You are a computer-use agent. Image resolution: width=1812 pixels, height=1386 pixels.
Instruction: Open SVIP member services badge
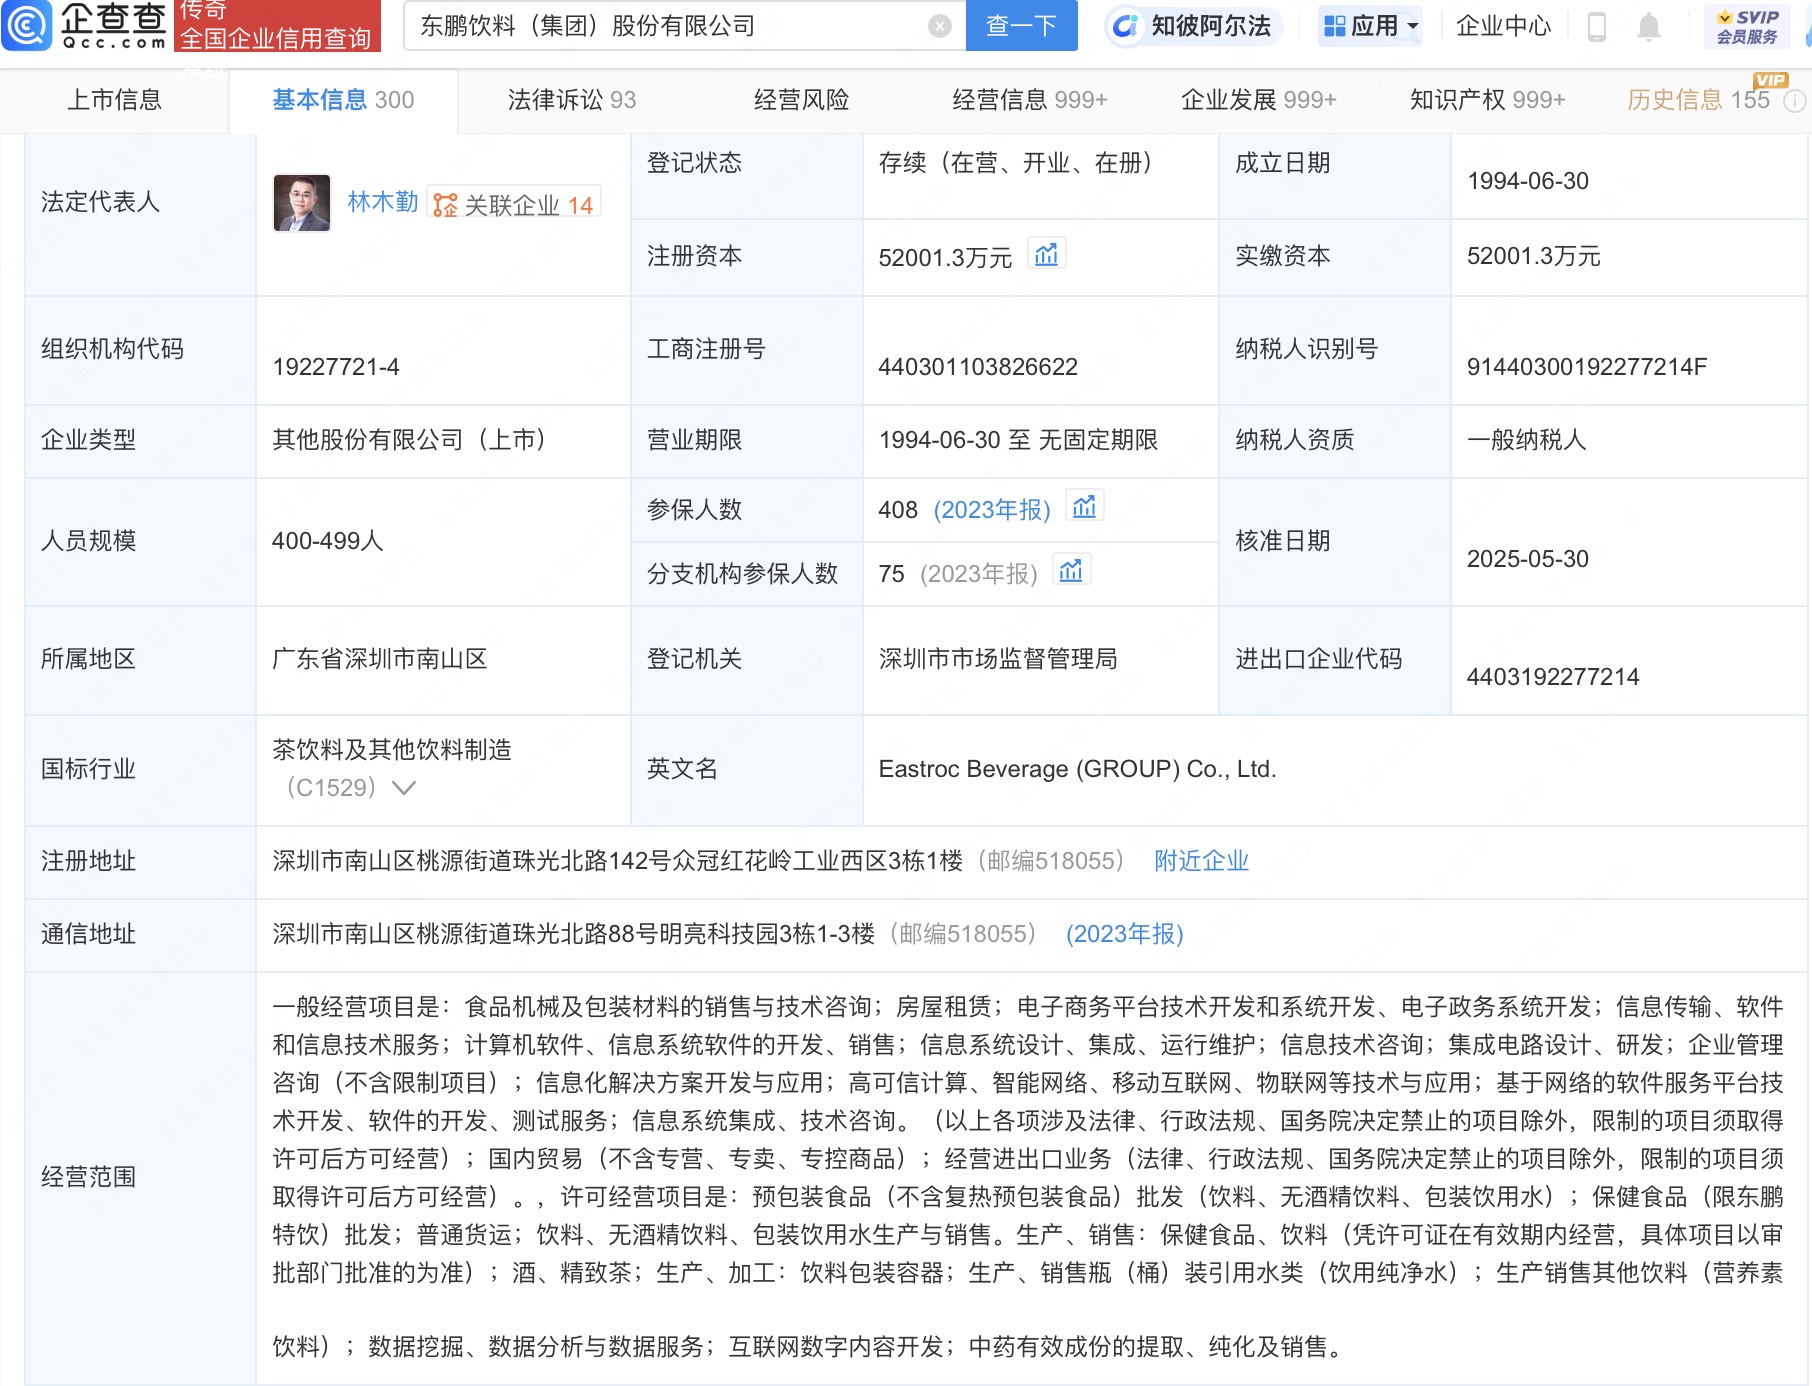click(x=1747, y=27)
